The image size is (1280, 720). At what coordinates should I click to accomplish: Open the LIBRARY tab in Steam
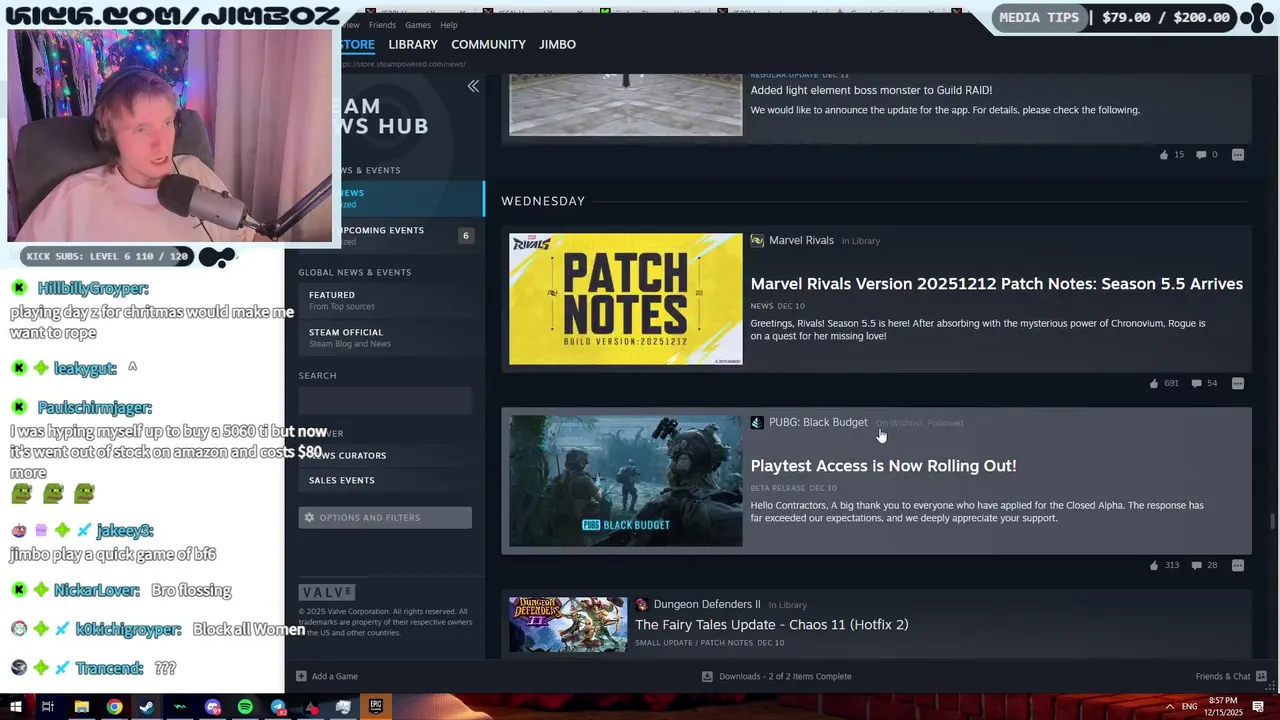[413, 44]
